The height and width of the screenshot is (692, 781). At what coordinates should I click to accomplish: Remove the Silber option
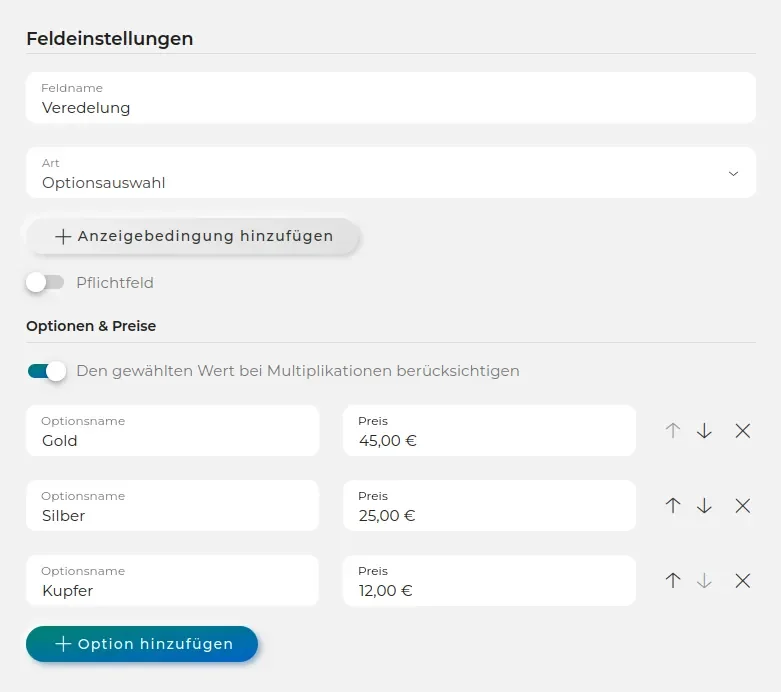(743, 506)
